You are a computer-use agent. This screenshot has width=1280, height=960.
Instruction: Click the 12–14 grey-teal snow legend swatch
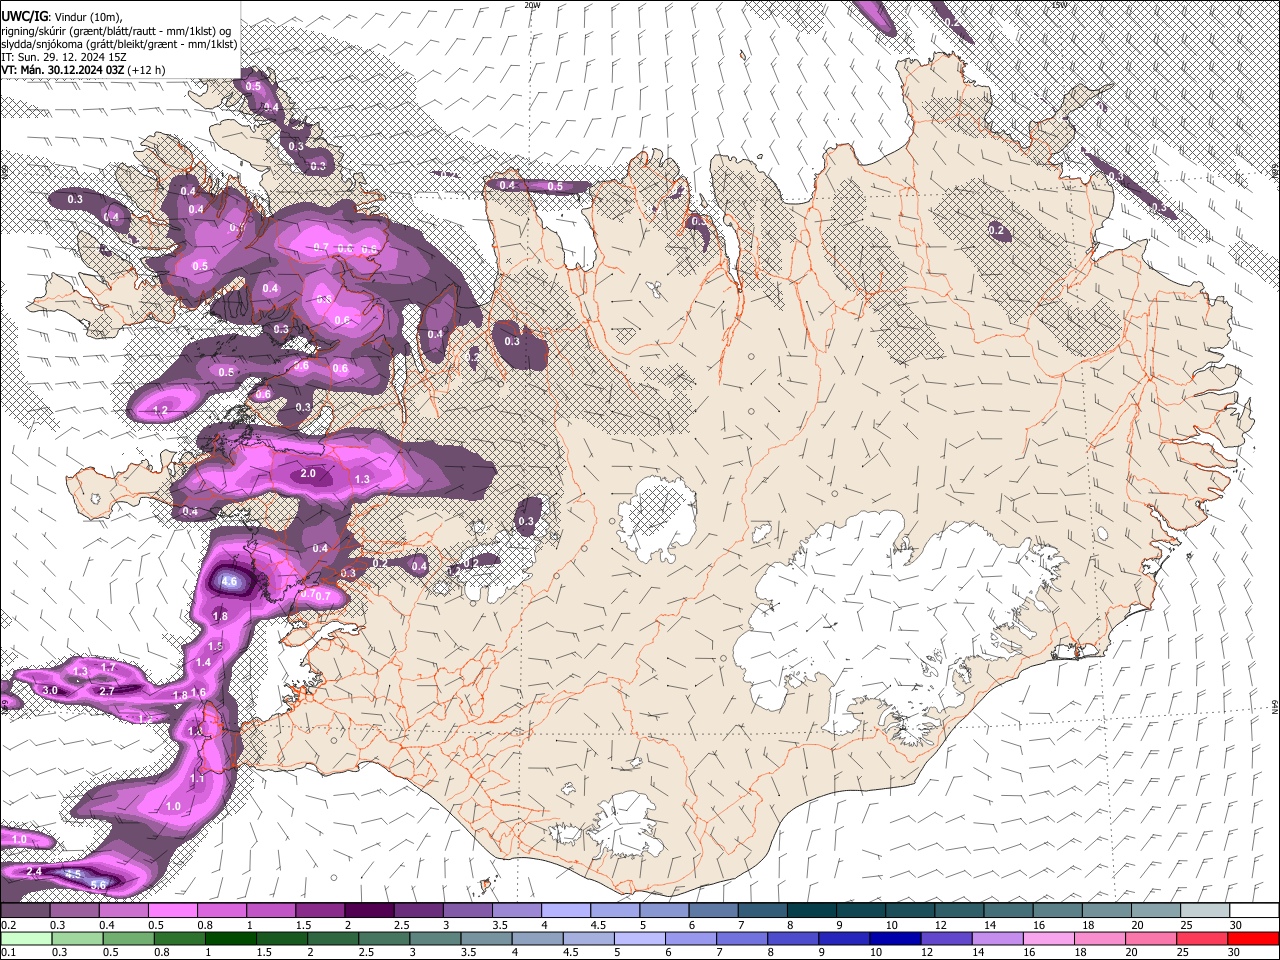click(x=960, y=911)
